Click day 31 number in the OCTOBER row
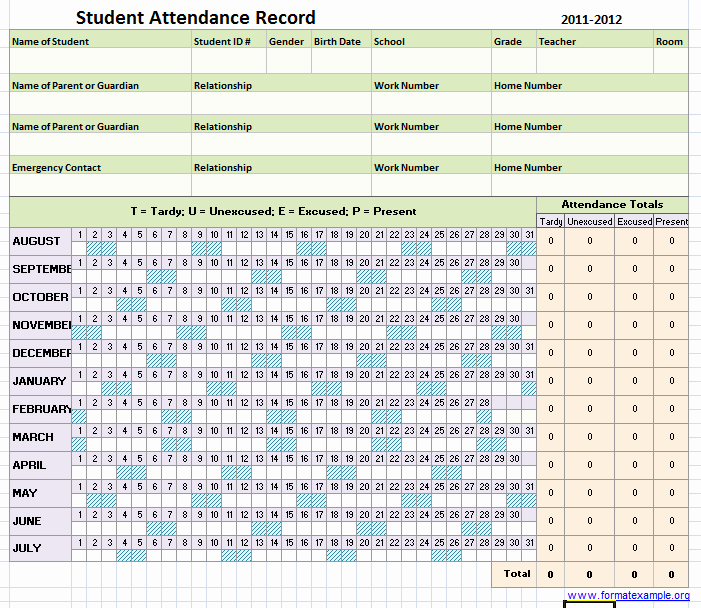The width and height of the screenshot is (701, 608). click(x=529, y=291)
